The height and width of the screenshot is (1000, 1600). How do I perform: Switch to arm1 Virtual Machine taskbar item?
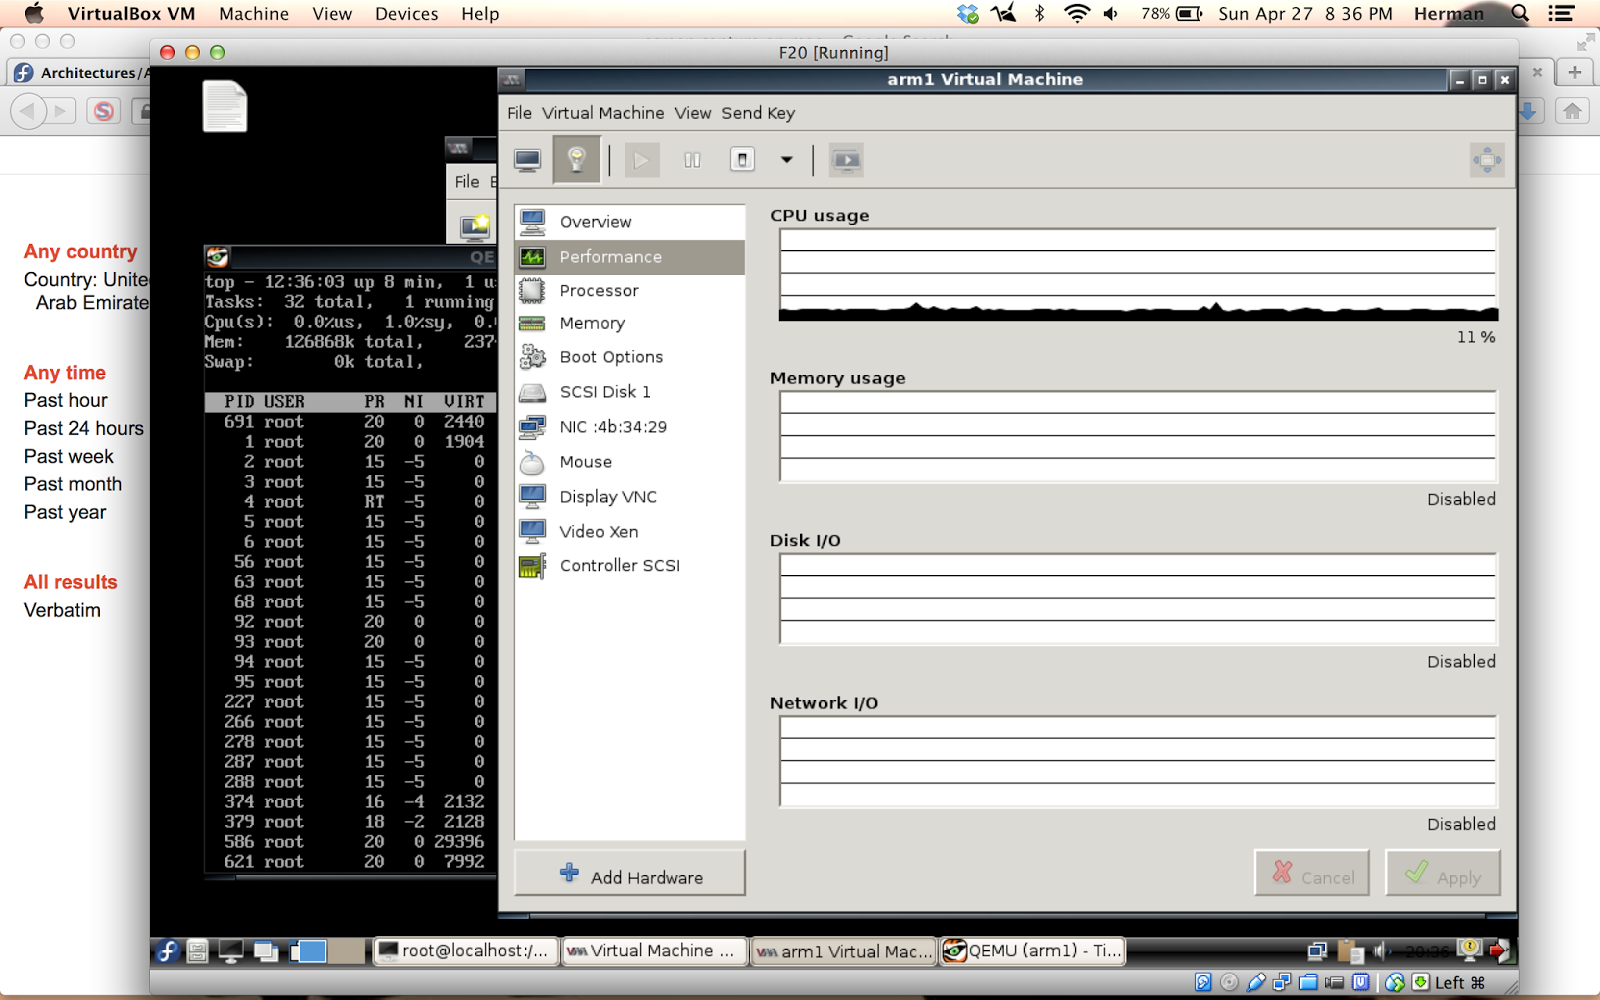(843, 951)
